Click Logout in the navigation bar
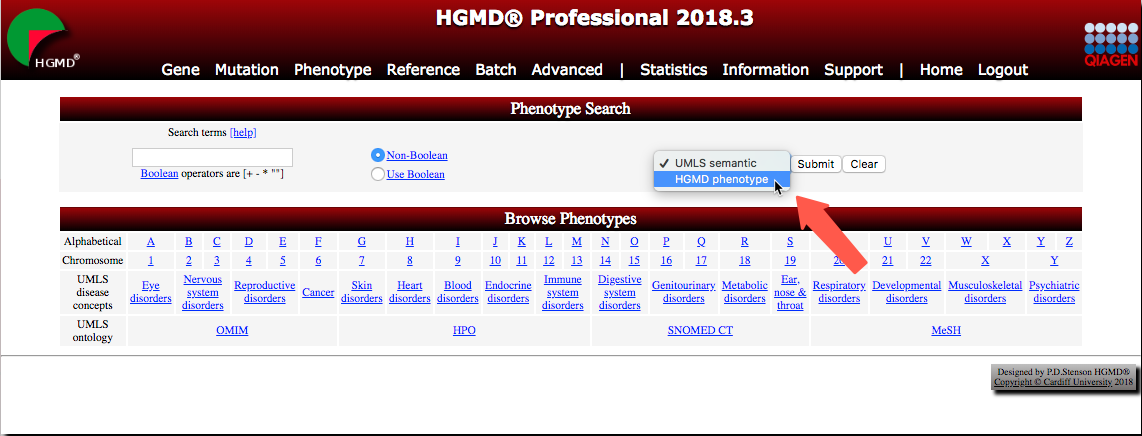 1003,70
